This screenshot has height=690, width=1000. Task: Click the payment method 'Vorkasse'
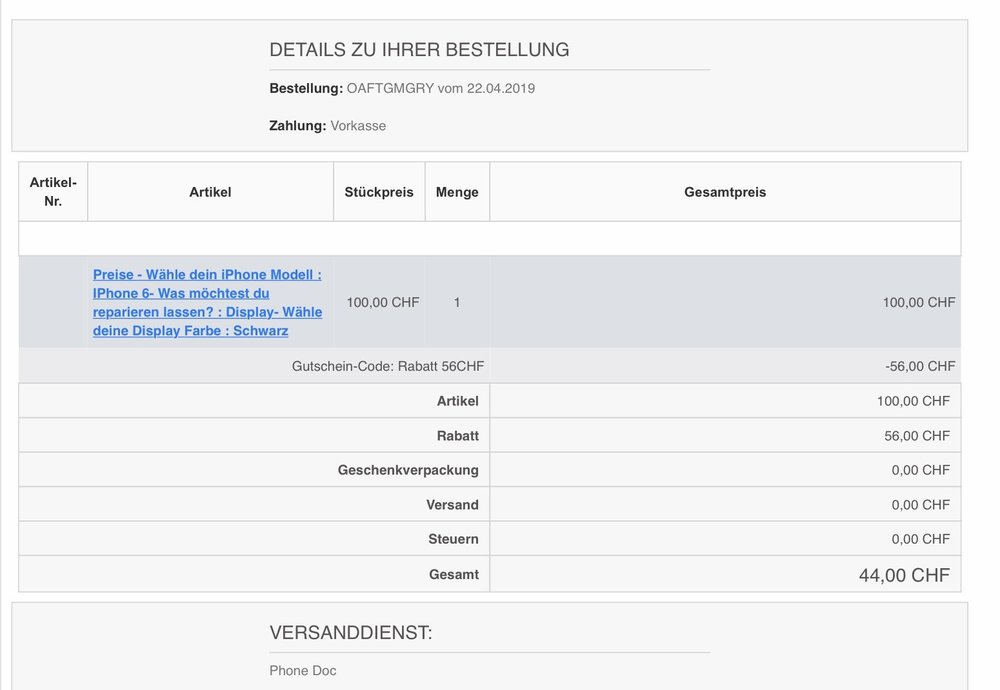(x=358, y=126)
